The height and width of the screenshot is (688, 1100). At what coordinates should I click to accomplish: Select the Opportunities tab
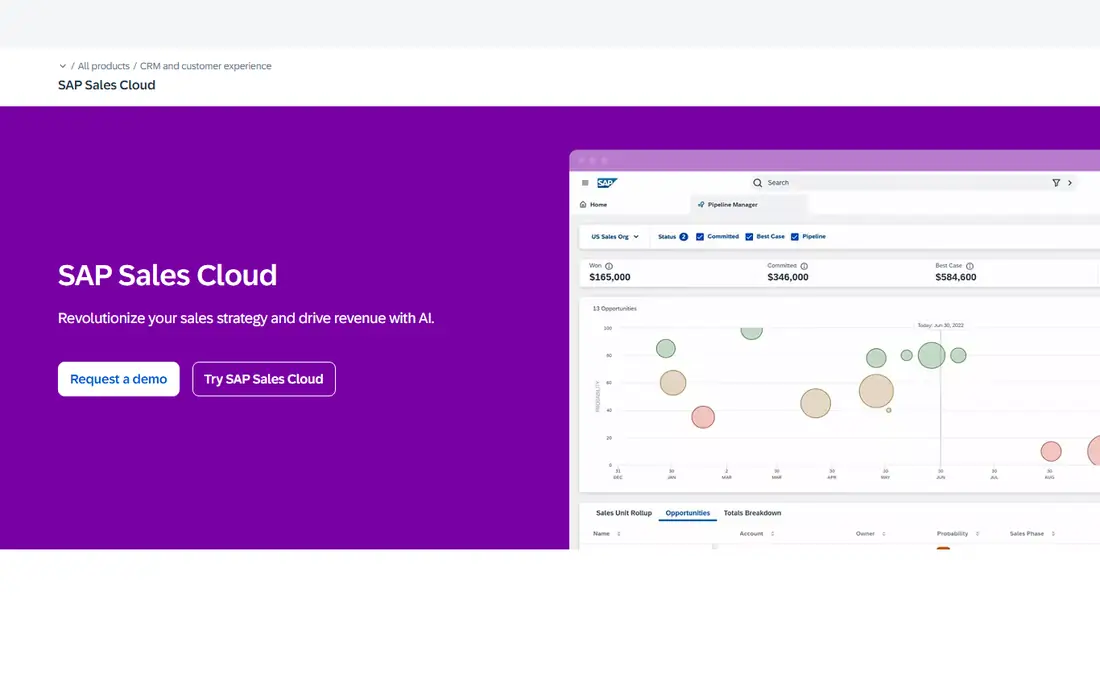(x=688, y=513)
